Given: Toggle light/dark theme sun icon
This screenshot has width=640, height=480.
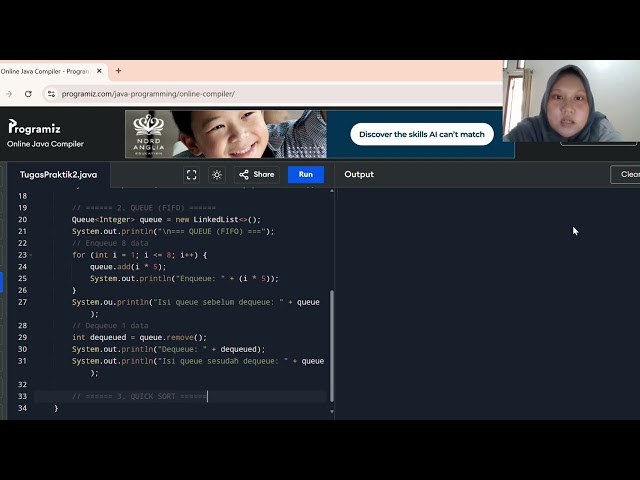Looking at the screenshot, I should click(217, 175).
